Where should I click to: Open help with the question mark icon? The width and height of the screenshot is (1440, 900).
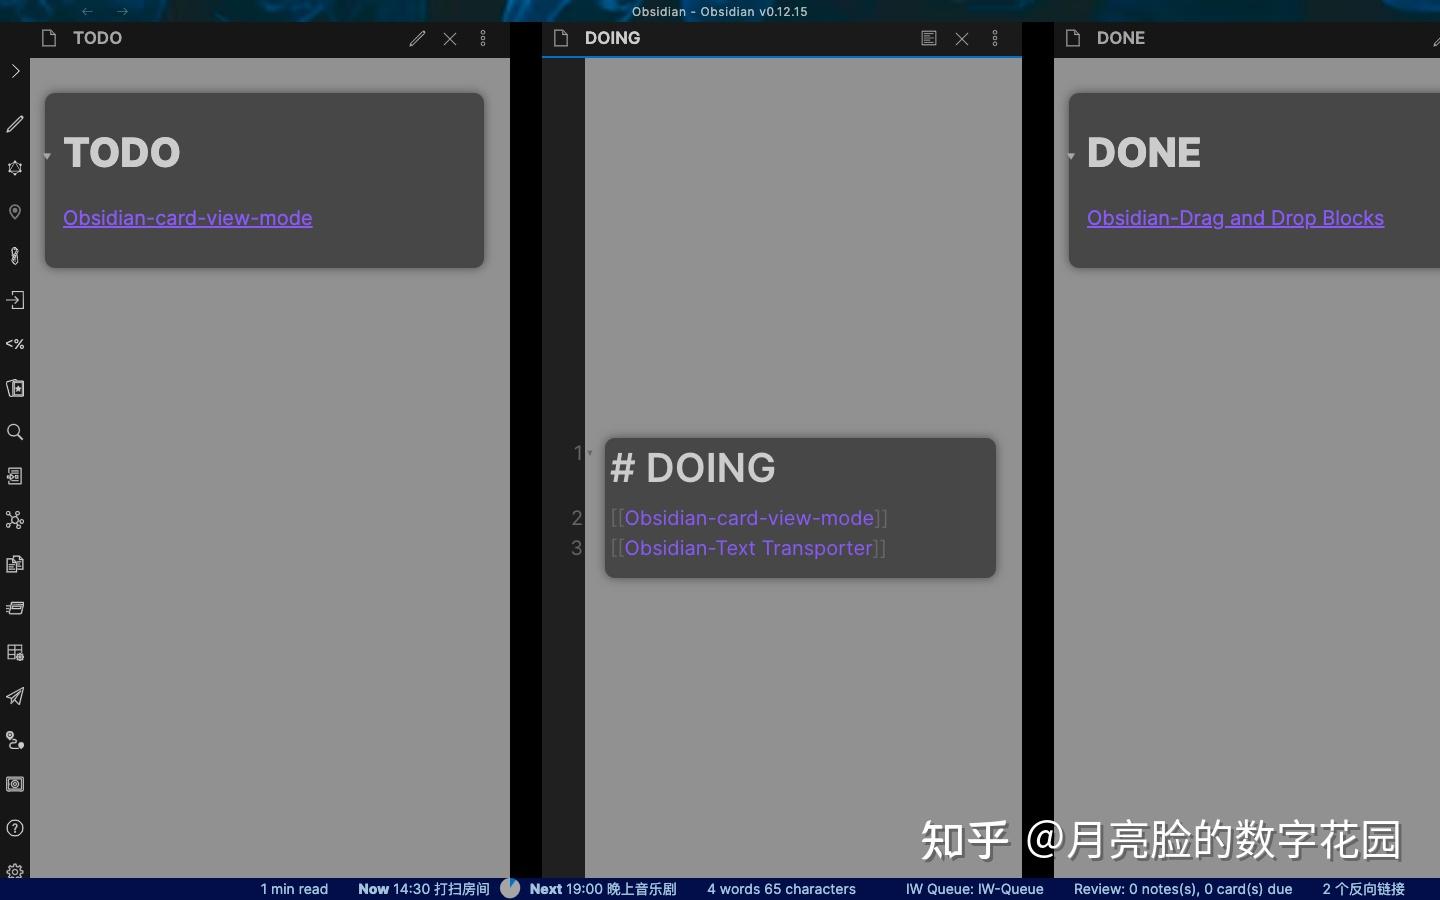click(x=15, y=829)
